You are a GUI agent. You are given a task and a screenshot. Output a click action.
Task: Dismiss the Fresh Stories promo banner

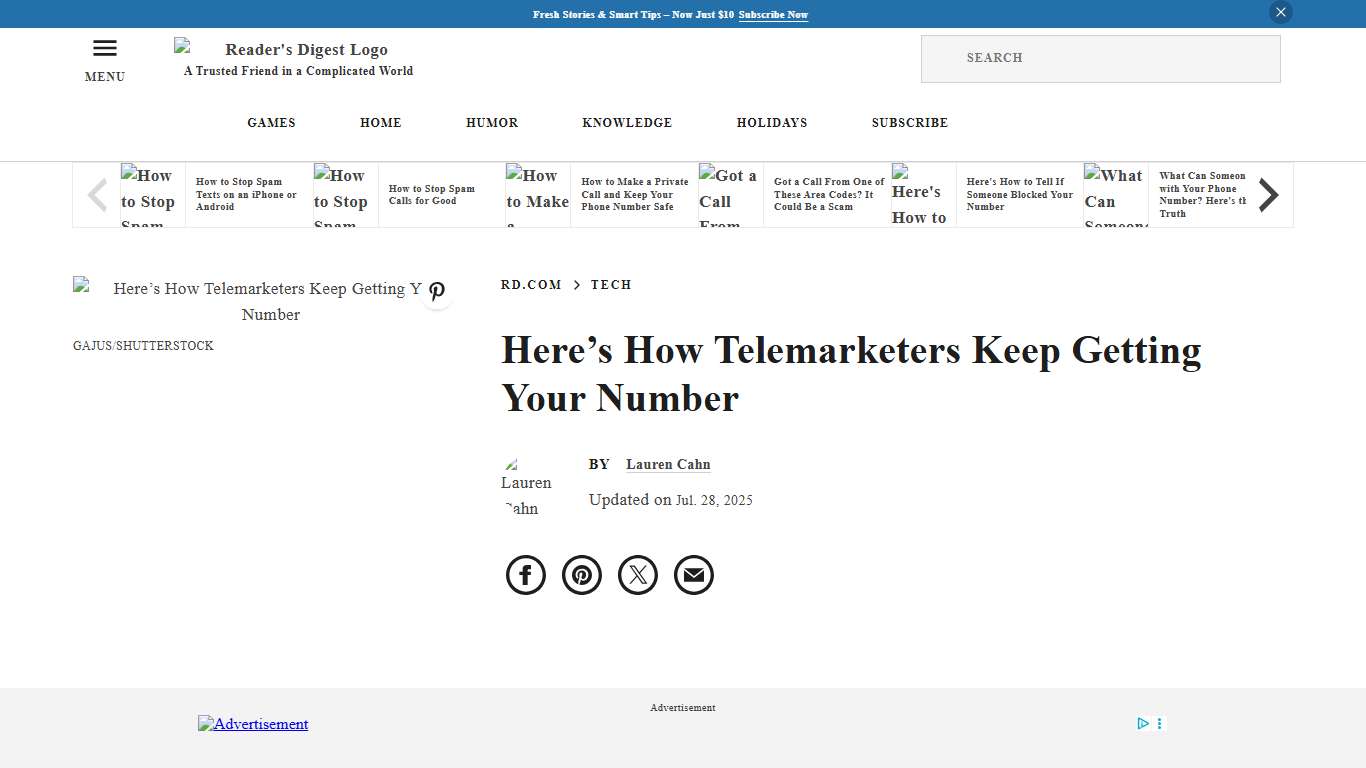pyautogui.click(x=1280, y=12)
